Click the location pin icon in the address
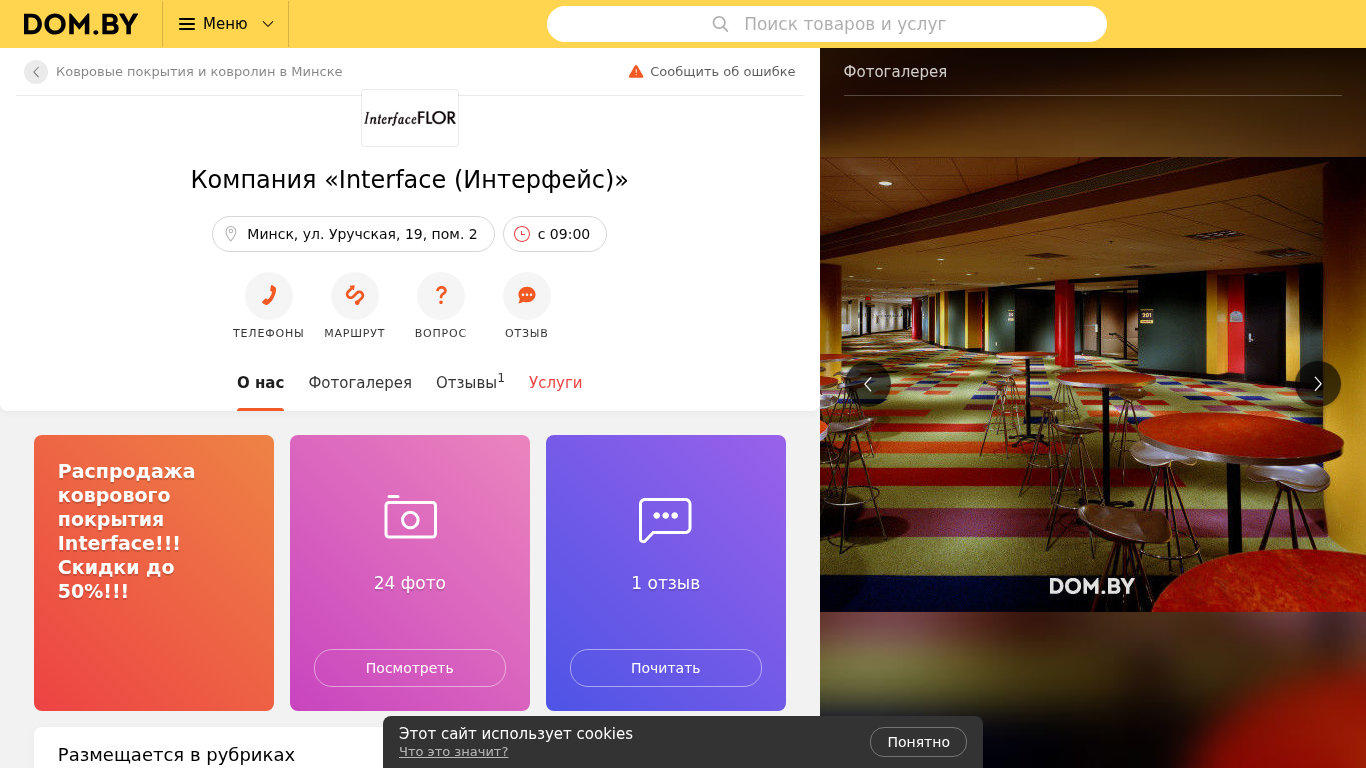The image size is (1366, 768). click(230, 234)
